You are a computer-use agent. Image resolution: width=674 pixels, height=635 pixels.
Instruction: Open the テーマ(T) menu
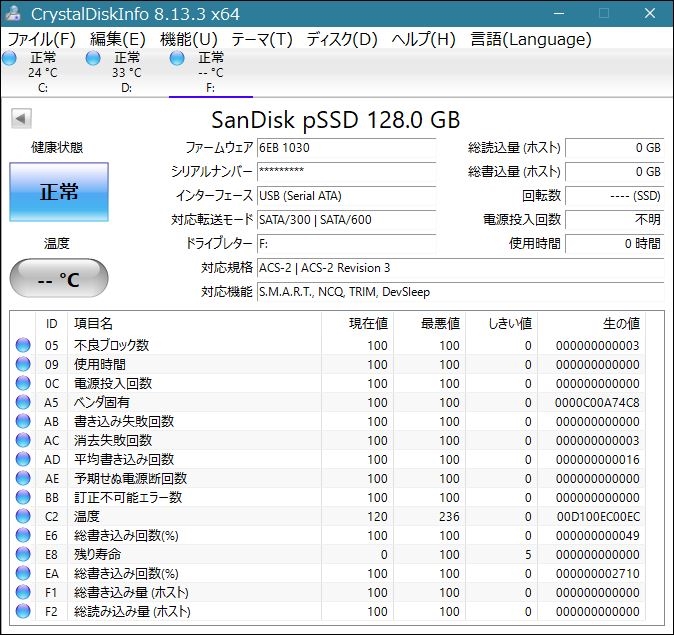coord(262,40)
